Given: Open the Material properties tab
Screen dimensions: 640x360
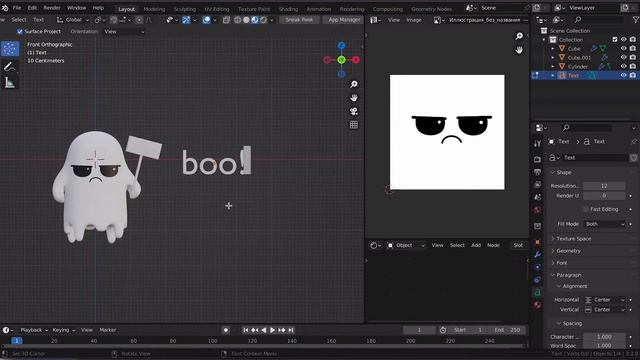Looking at the screenshot, I should [x=537, y=305].
